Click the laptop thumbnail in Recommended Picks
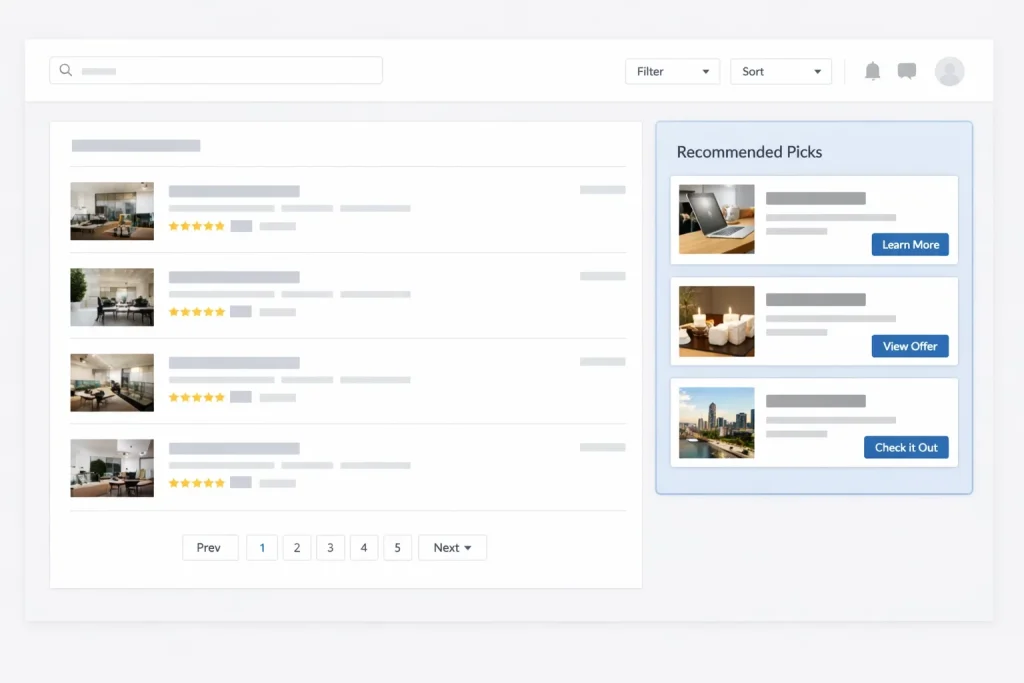Screen dimensions: 1024x683 [716, 219]
